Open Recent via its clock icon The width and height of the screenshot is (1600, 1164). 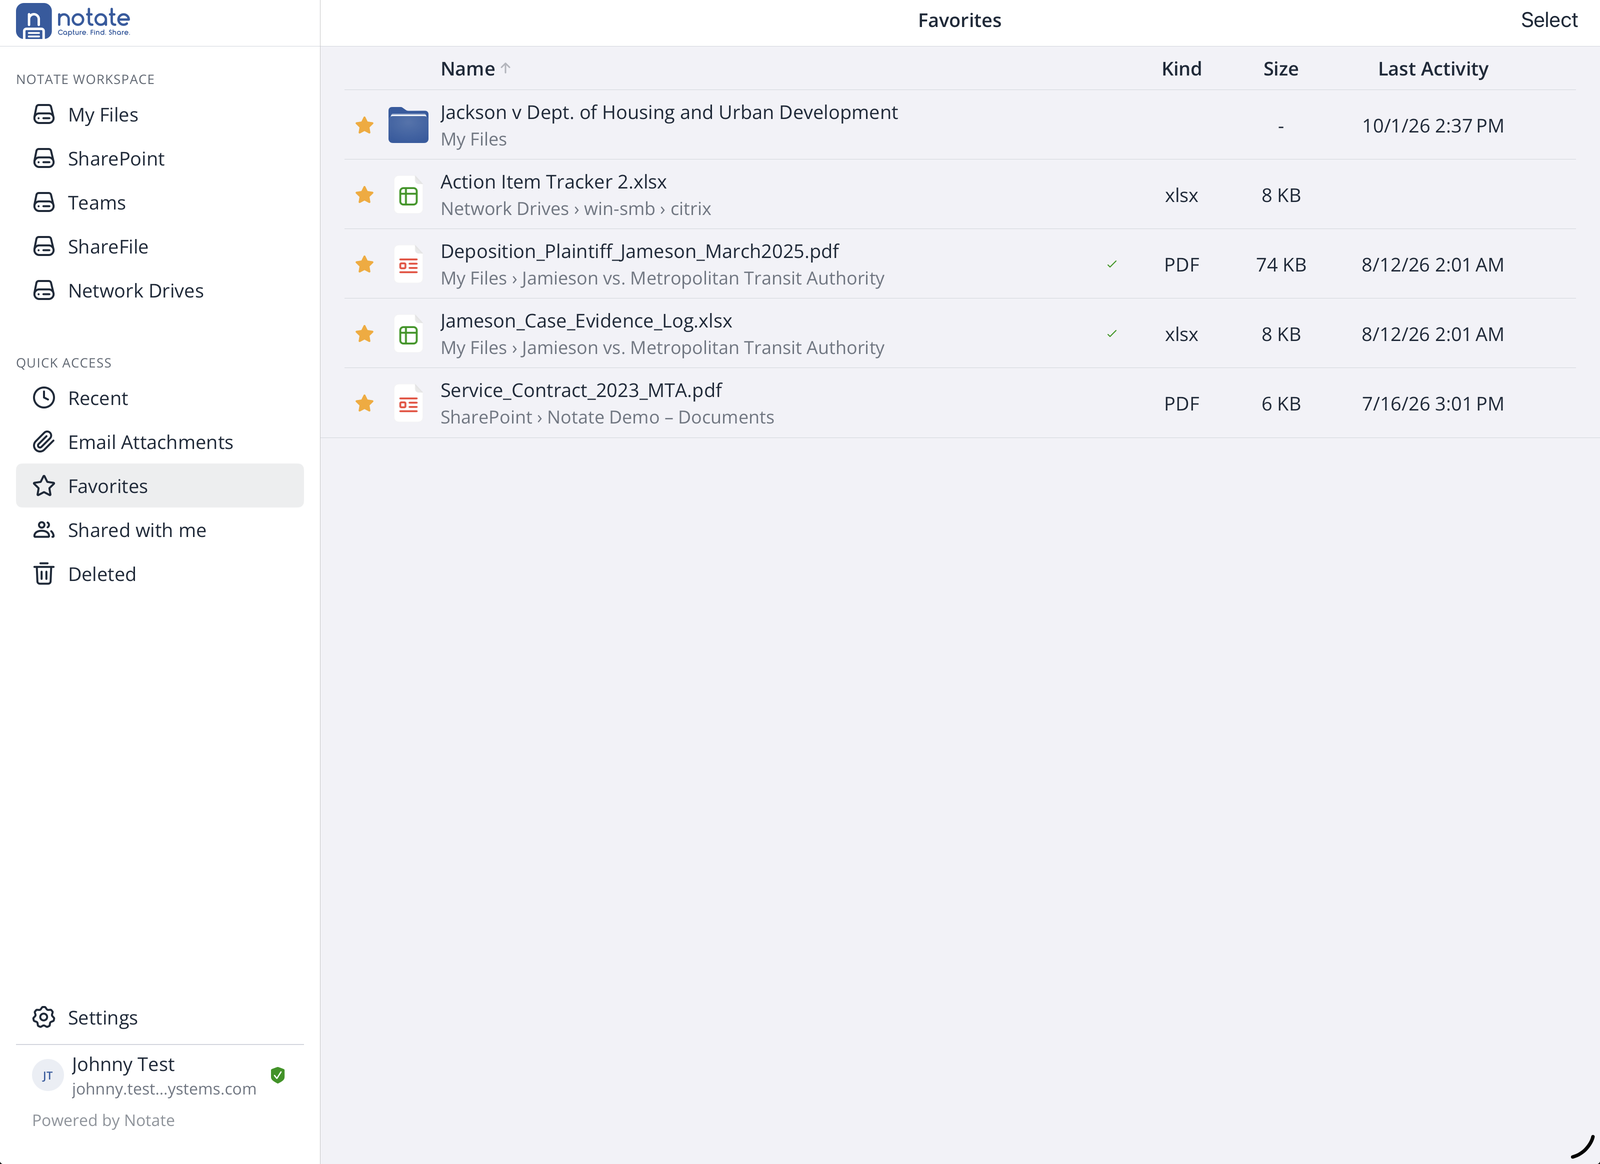pos(44,398)
